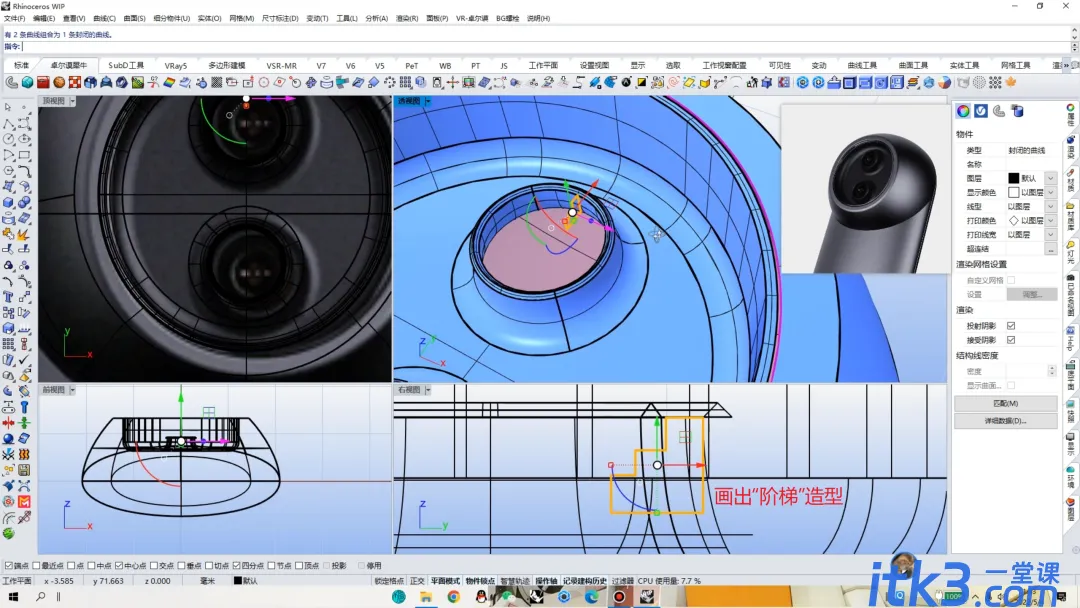Select the pointer tool in left toolbar

point(8,107)
